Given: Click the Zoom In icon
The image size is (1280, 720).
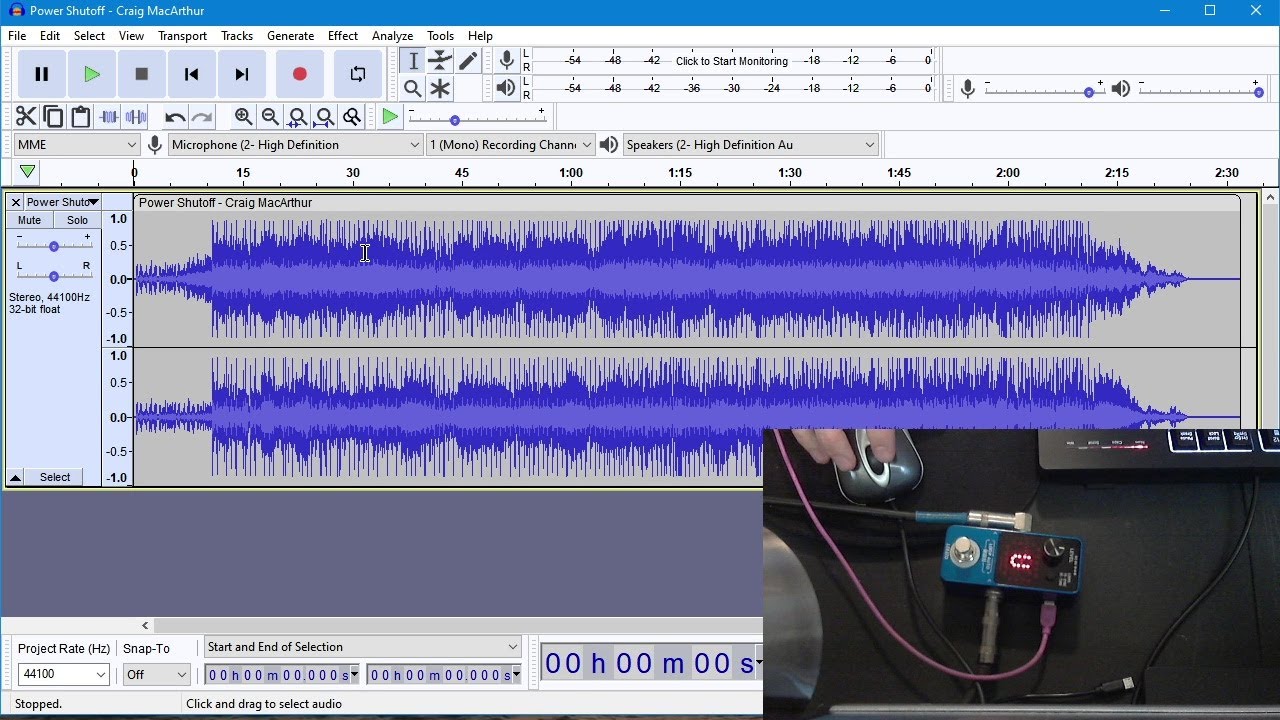Looking at the screenshot, I should 243,117.
